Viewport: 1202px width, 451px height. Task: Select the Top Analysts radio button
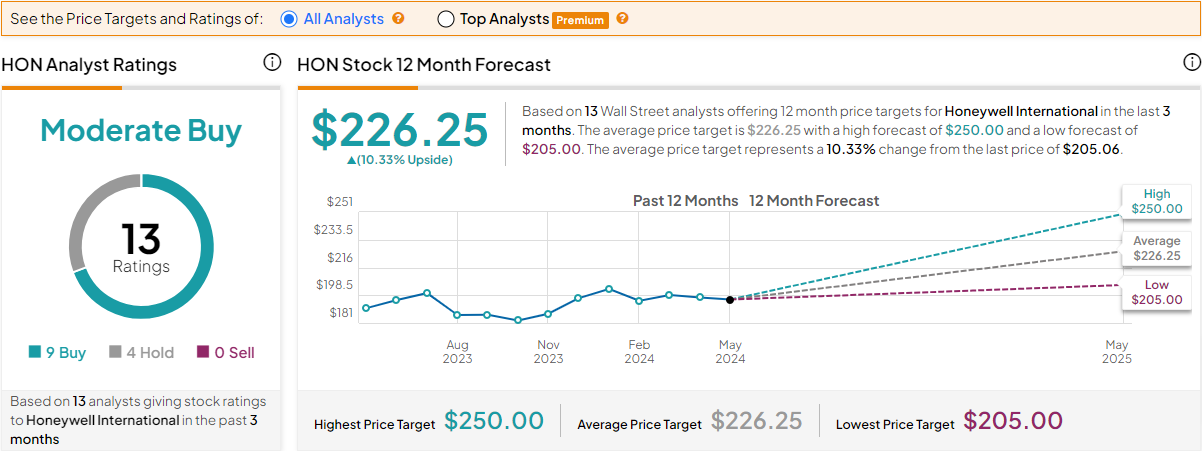coord(445,19)
